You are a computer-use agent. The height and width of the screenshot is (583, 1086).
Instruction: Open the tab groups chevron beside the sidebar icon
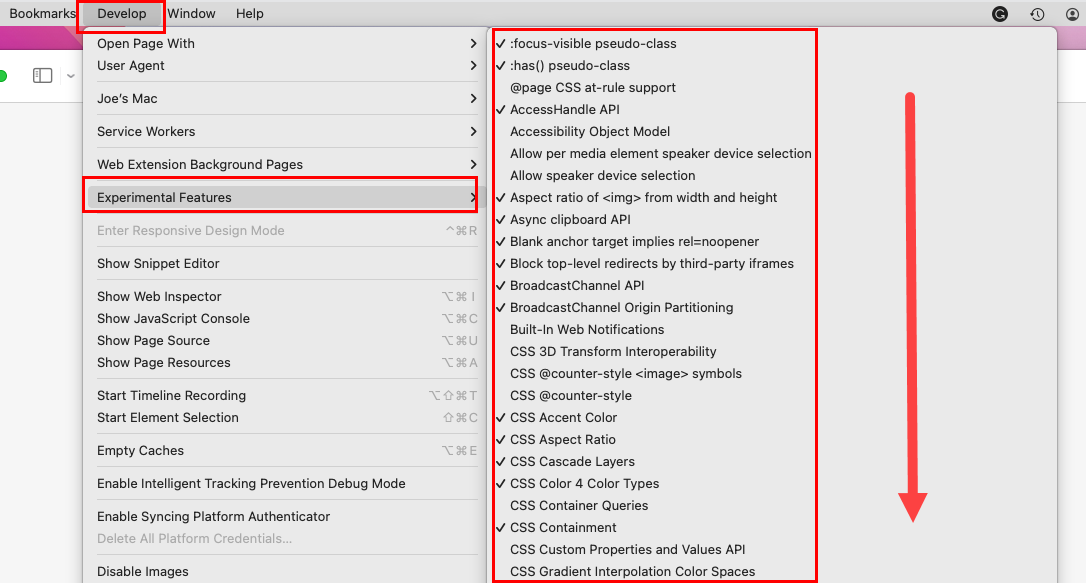(70, 75)
